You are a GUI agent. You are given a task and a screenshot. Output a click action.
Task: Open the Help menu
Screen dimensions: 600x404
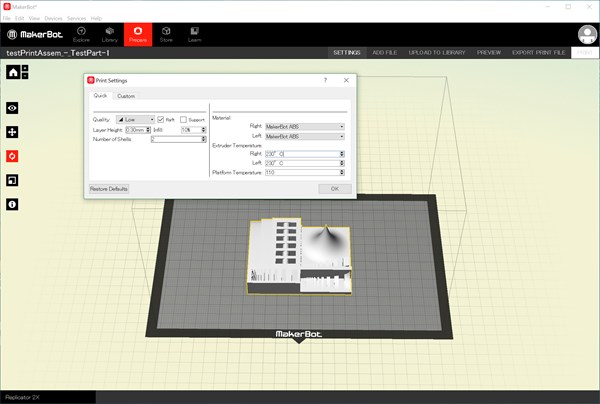click(96, 18)
